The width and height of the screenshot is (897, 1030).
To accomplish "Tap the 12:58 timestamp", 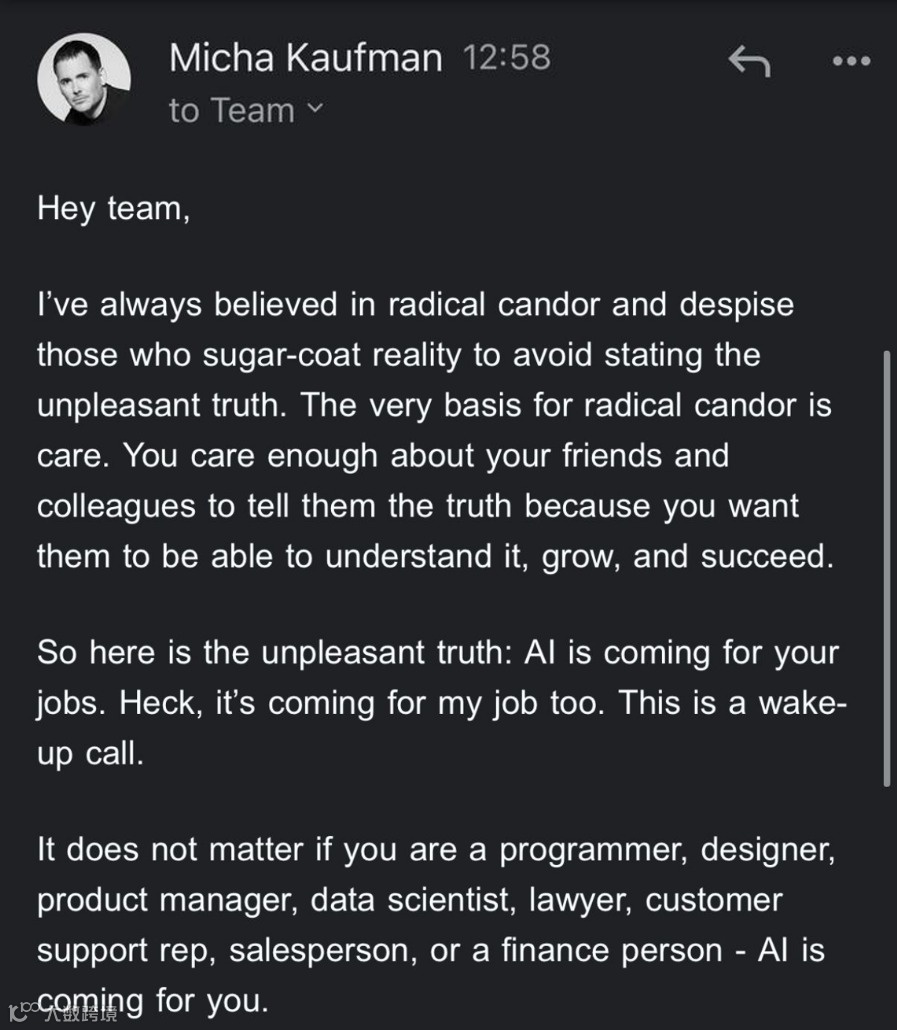I will coord(507,58).
